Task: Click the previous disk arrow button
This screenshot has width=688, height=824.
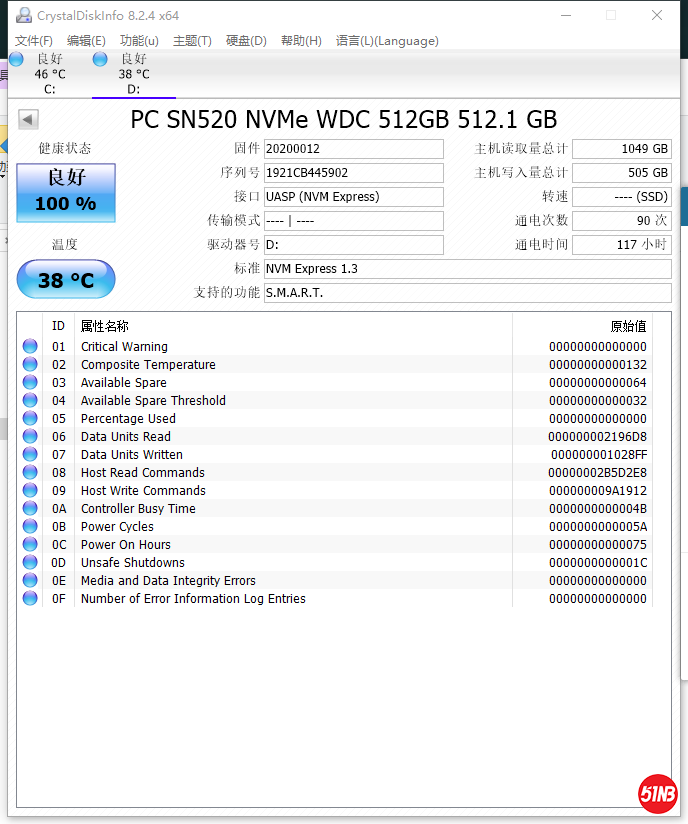Action: 28,120
